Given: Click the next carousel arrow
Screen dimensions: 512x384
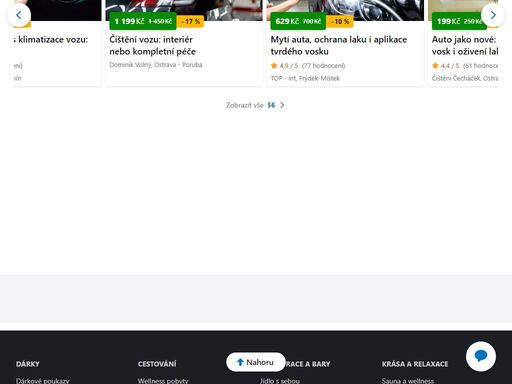Looking at the screenshot, I should [x=493, y=15].
